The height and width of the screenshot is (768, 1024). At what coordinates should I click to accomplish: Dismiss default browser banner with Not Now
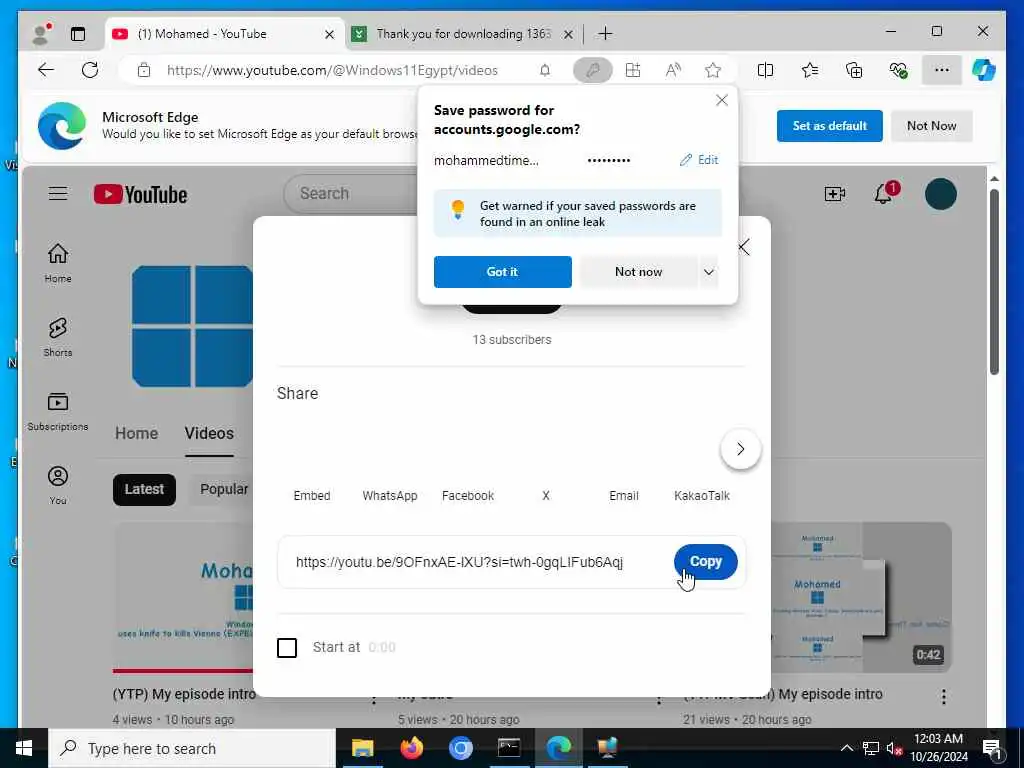pos(931,126)
